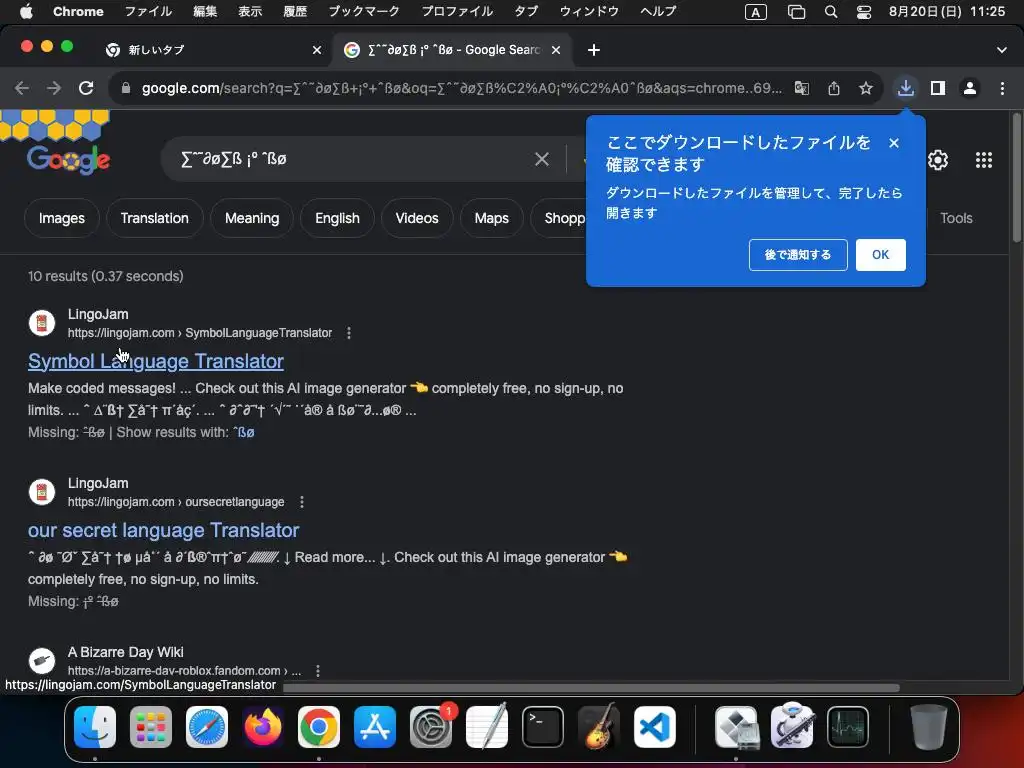The image size is (1024, 768).
Task: Bookmark this page with the star icon
Action: coord(866,88)
